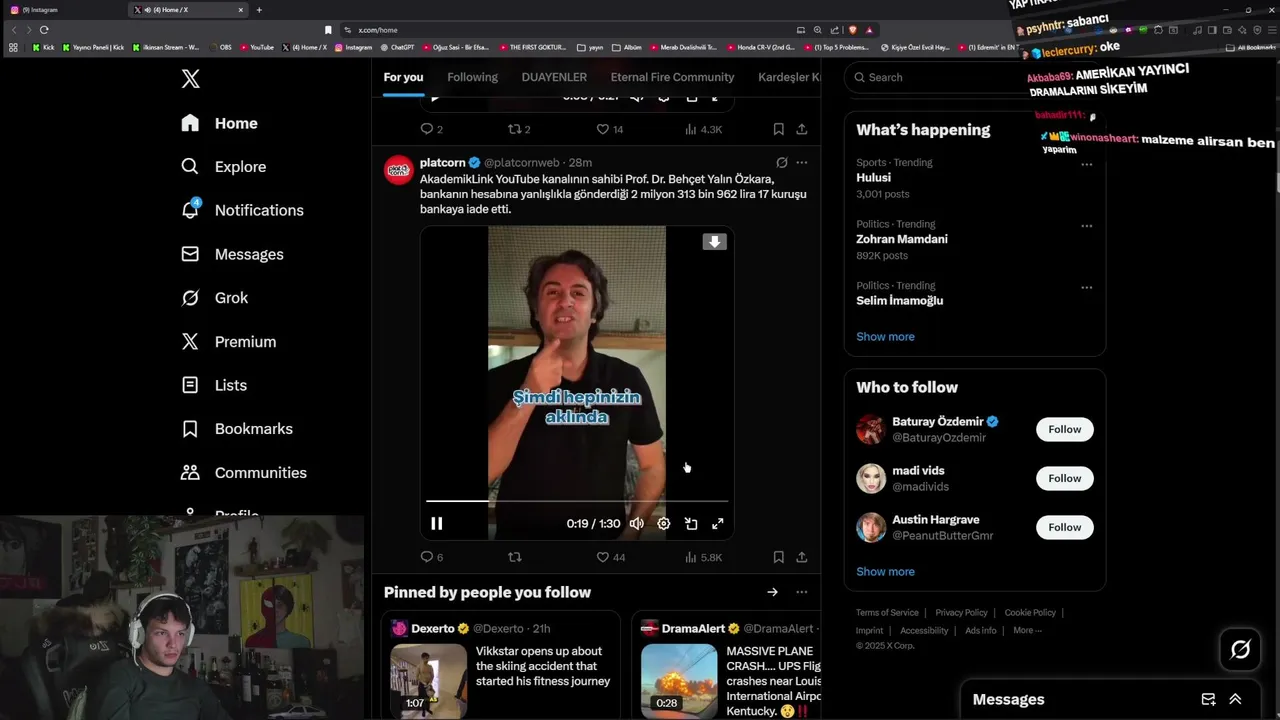1280x720 pixels.
Task: Follow Baturay Özdemir
Action: 1064,429
